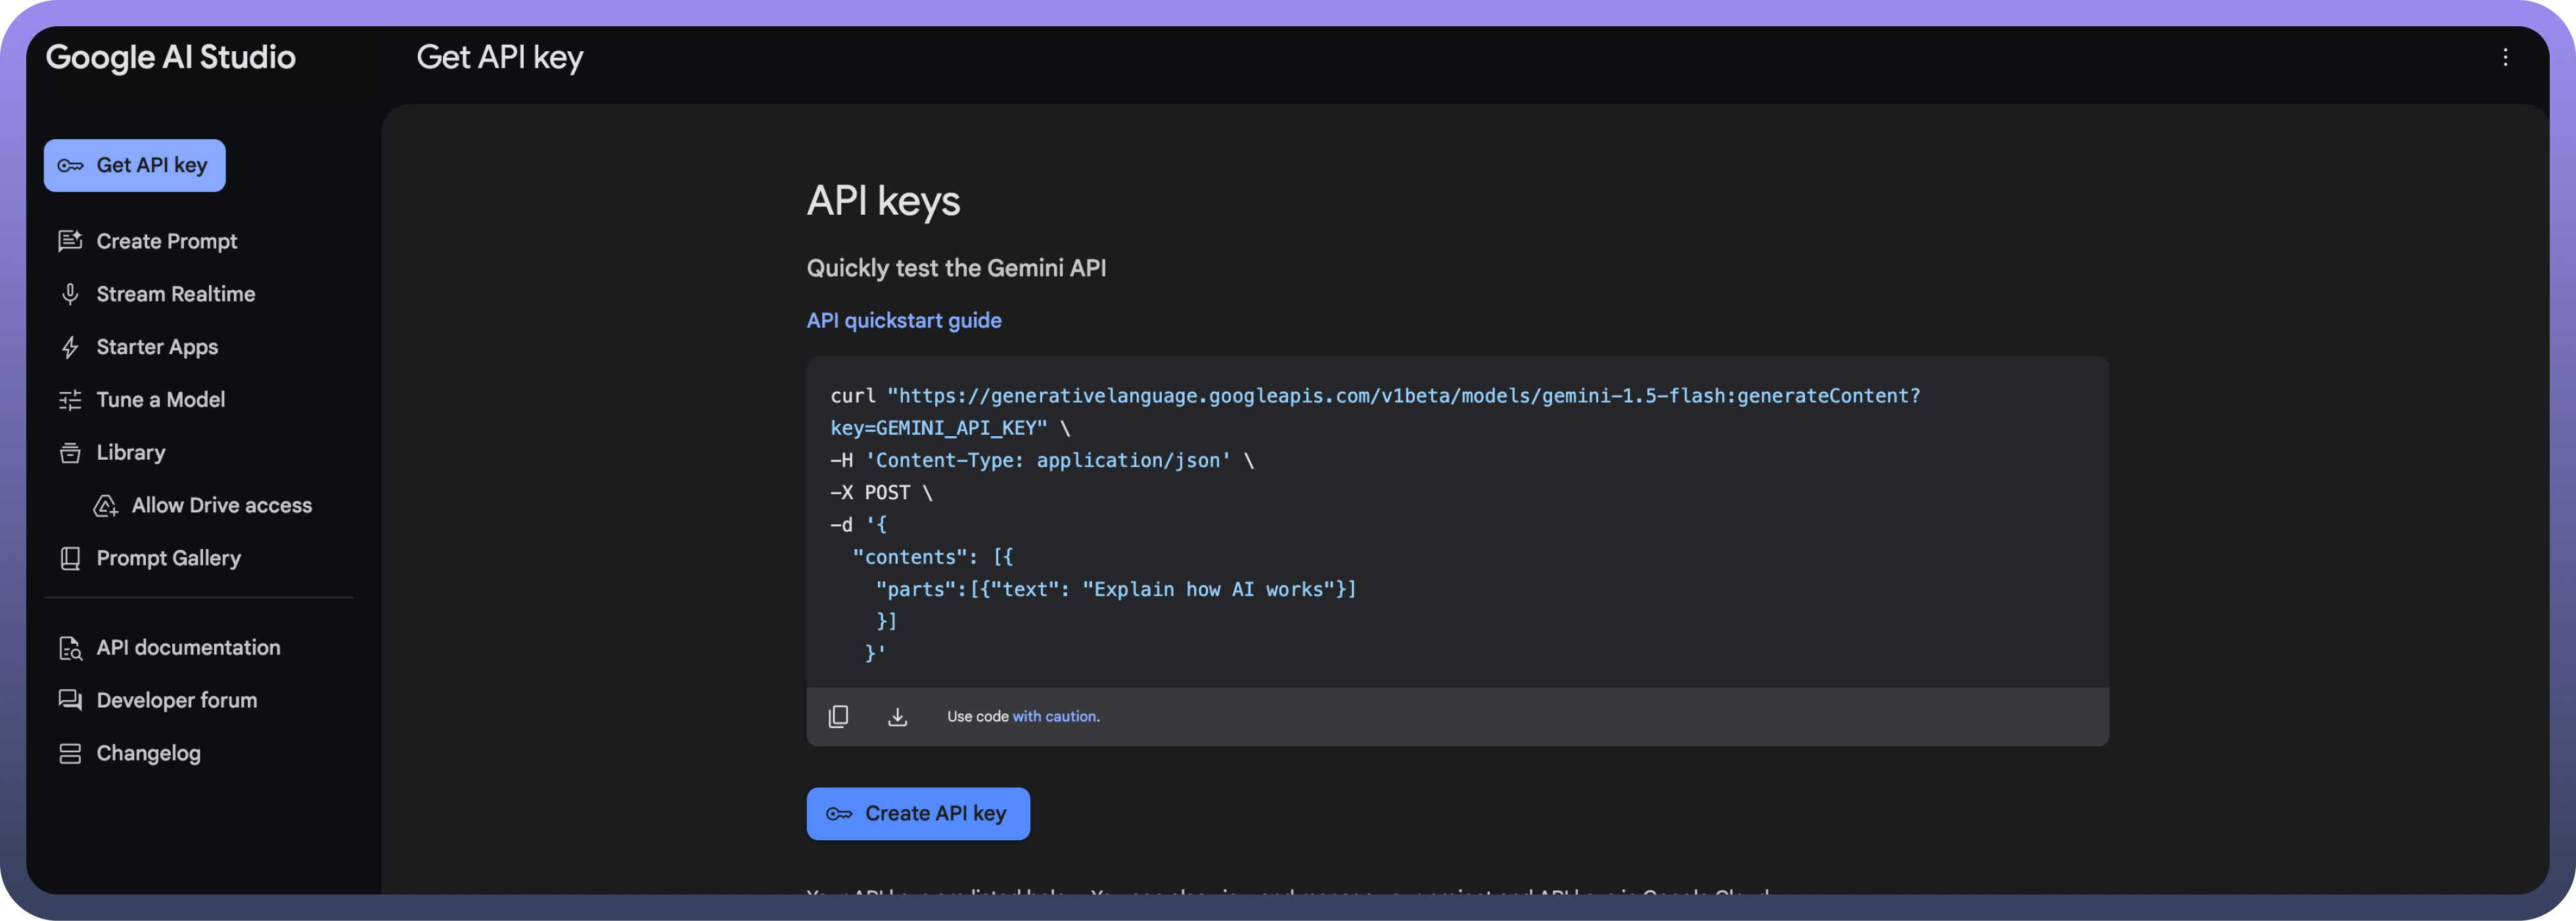Click the Allow Drive access icon
This screenshot has height=921, width=2576.
point(106,506)
